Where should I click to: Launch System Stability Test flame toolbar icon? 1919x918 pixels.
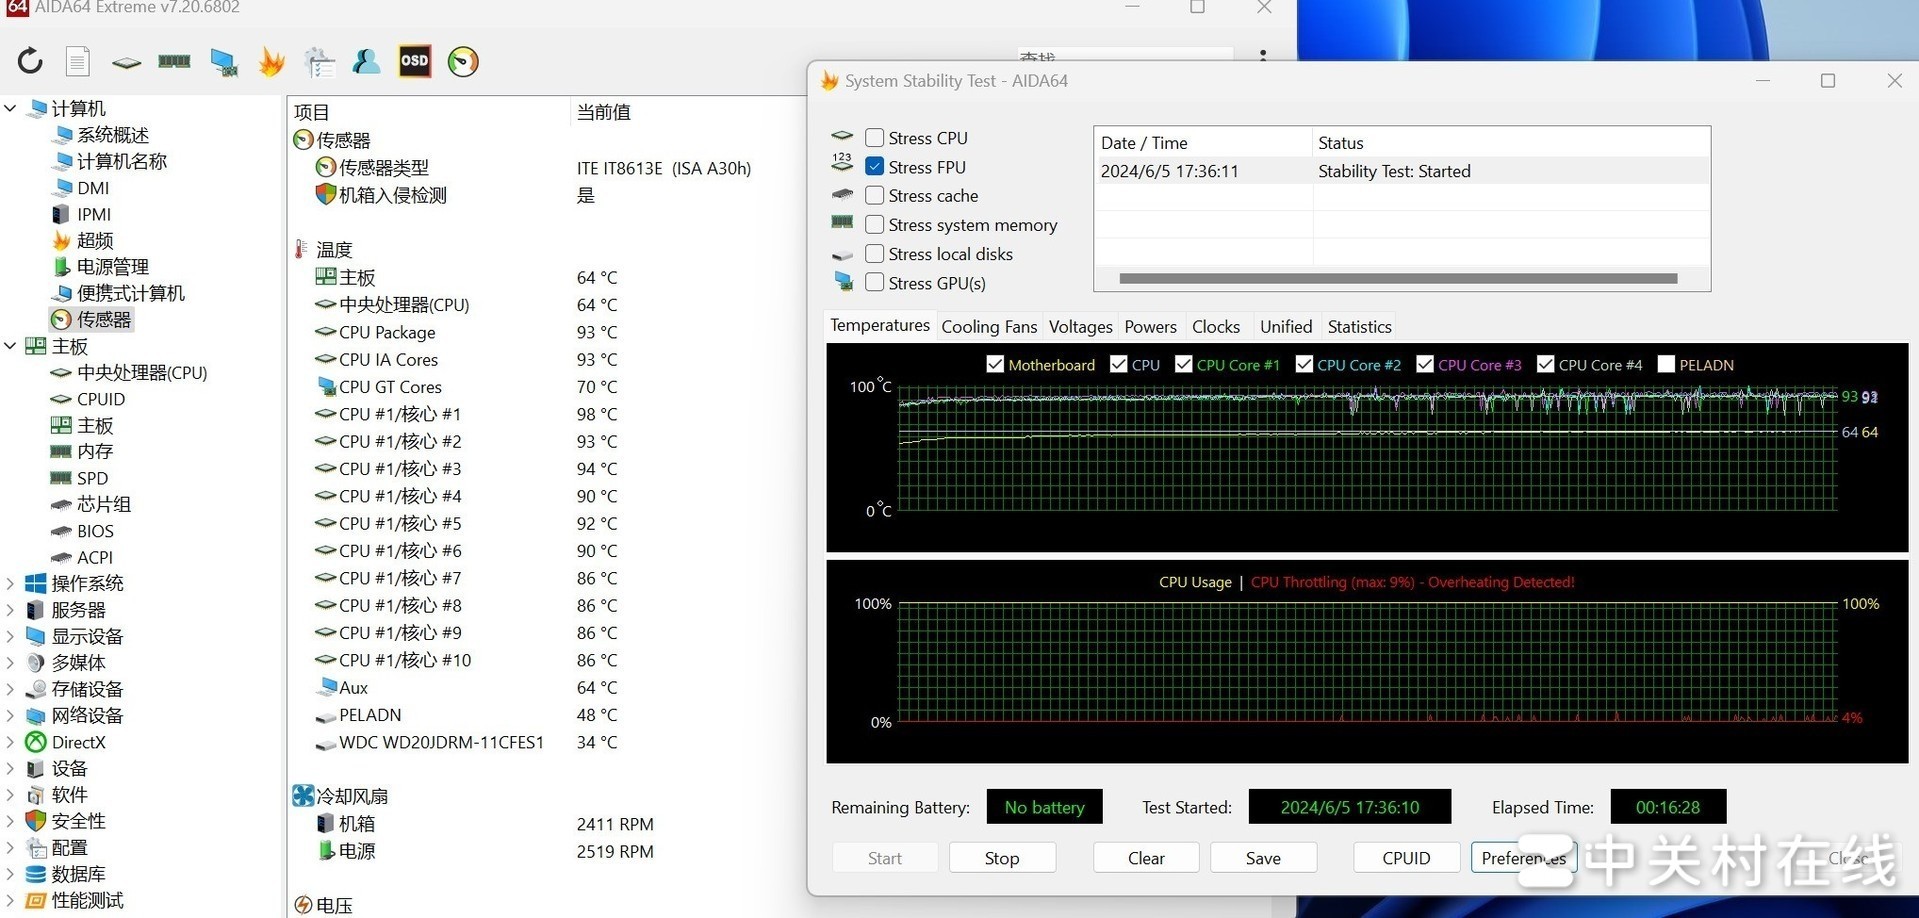pyautogui.click(x=271, y=62)
